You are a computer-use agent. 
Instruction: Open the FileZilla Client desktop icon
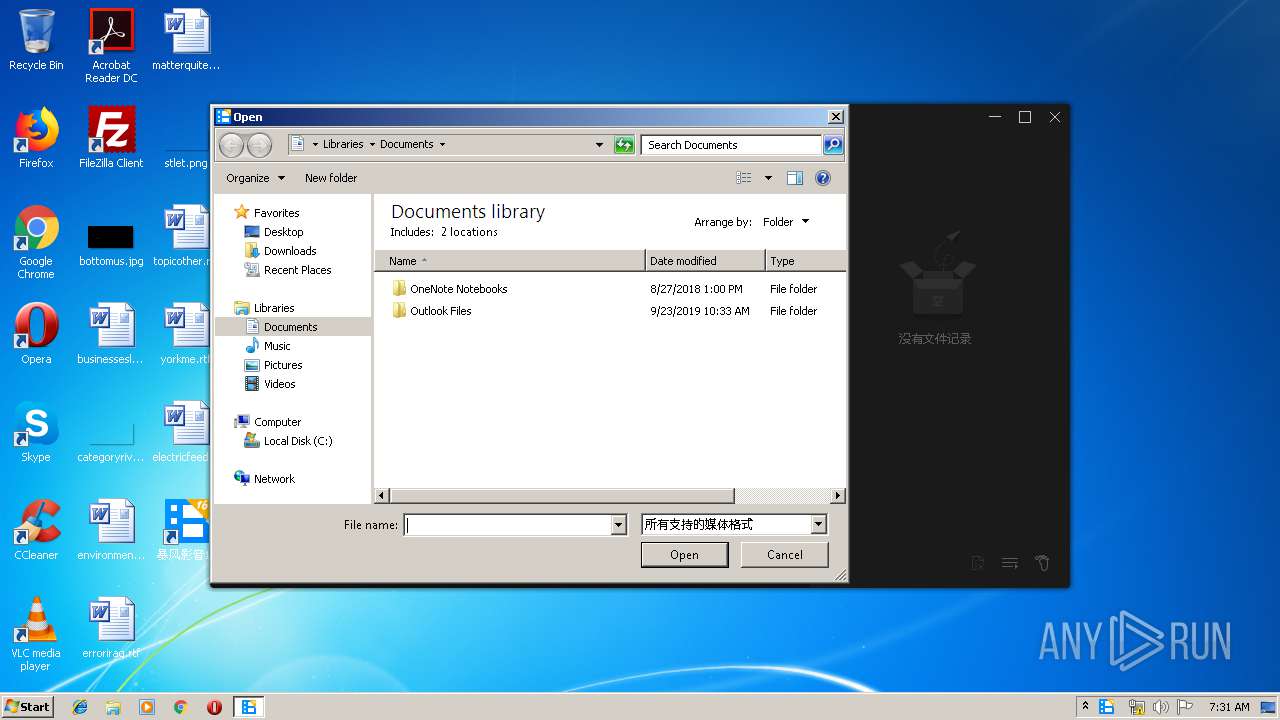pyautogui.click(x=111, y=138)
